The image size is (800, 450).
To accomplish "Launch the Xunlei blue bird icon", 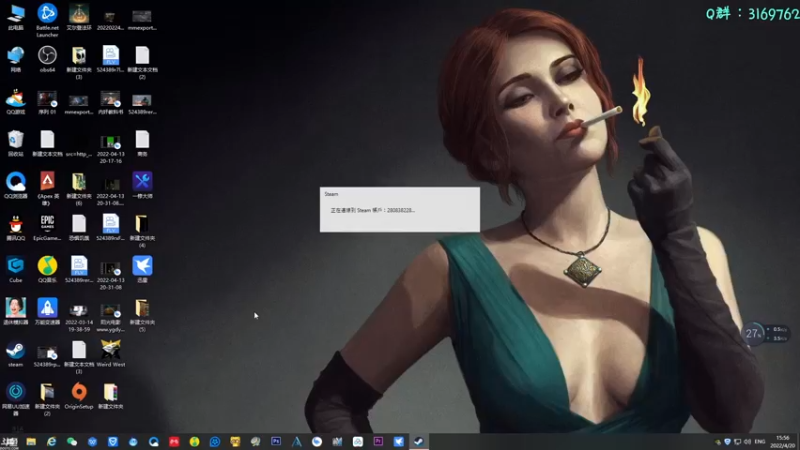I will point(142,269).
